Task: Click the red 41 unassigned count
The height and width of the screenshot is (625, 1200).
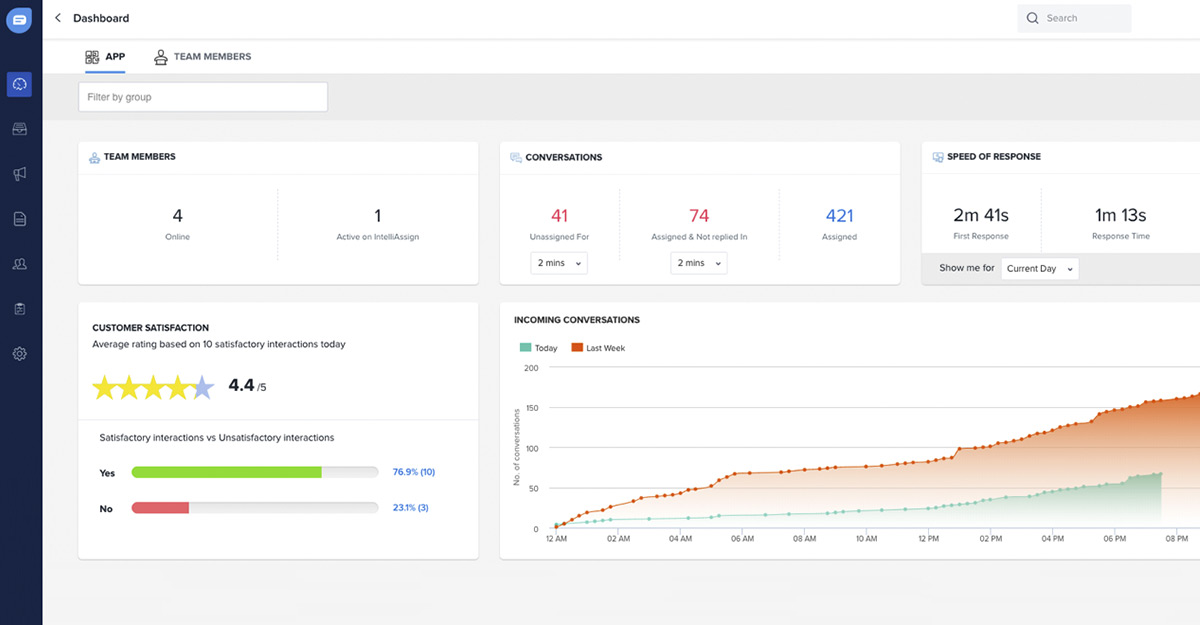Action: tap(559, 216)
